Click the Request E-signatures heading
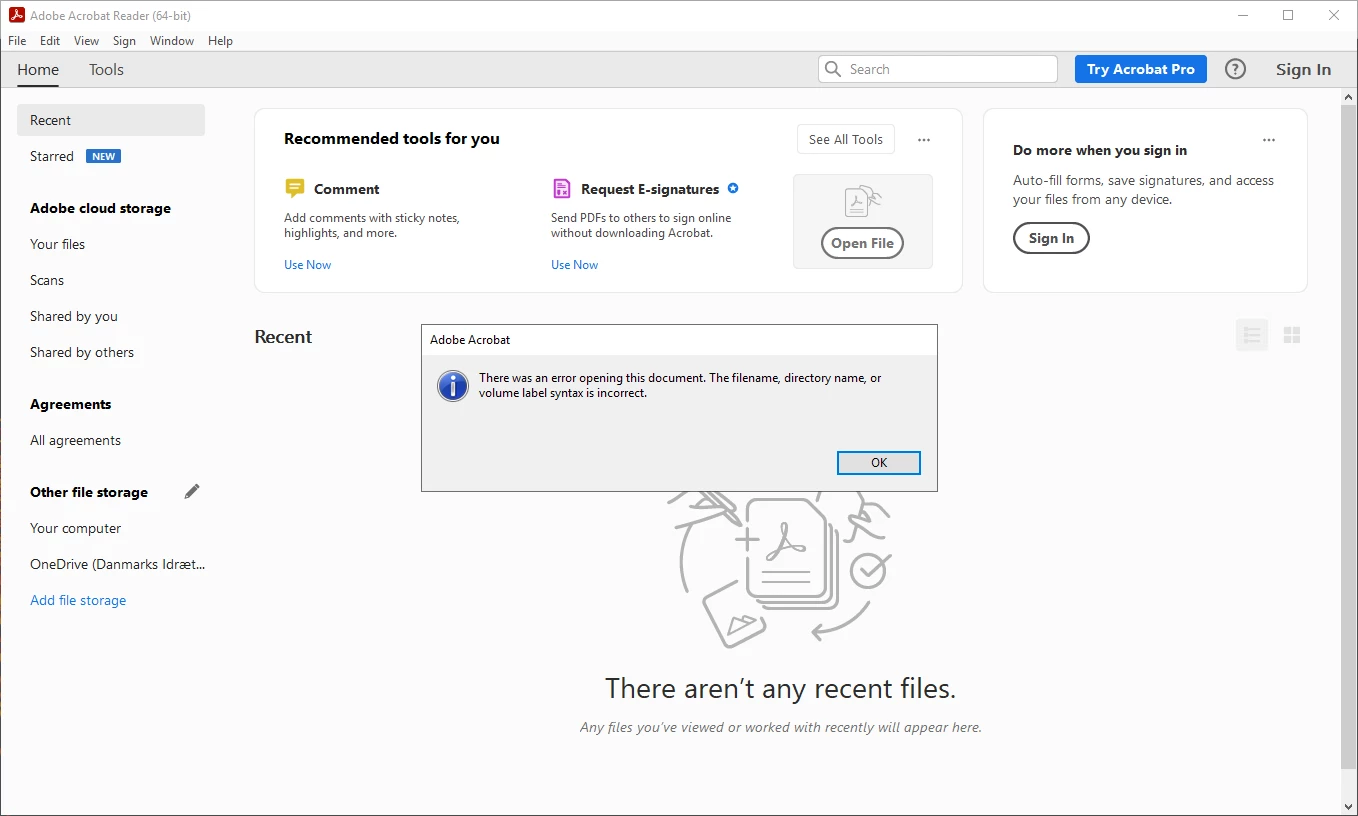 650,189
